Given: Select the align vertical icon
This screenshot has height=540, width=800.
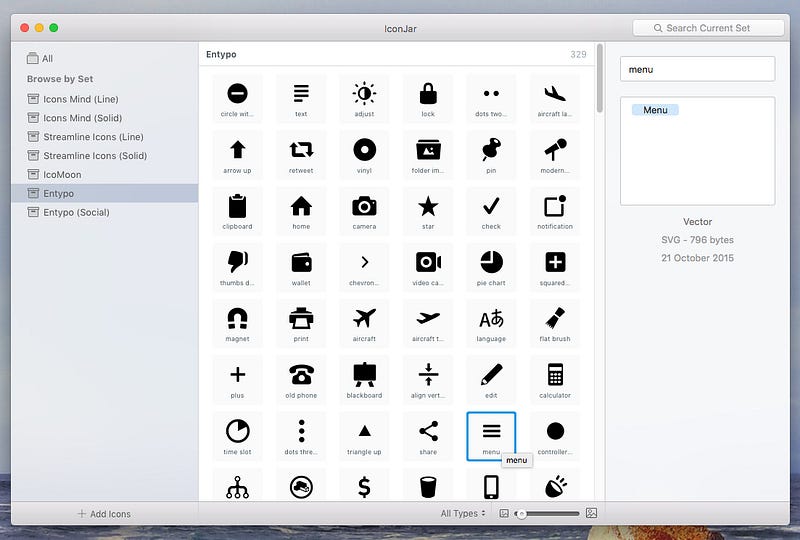Looking at the screenshot, I should [x=428, y=380].
